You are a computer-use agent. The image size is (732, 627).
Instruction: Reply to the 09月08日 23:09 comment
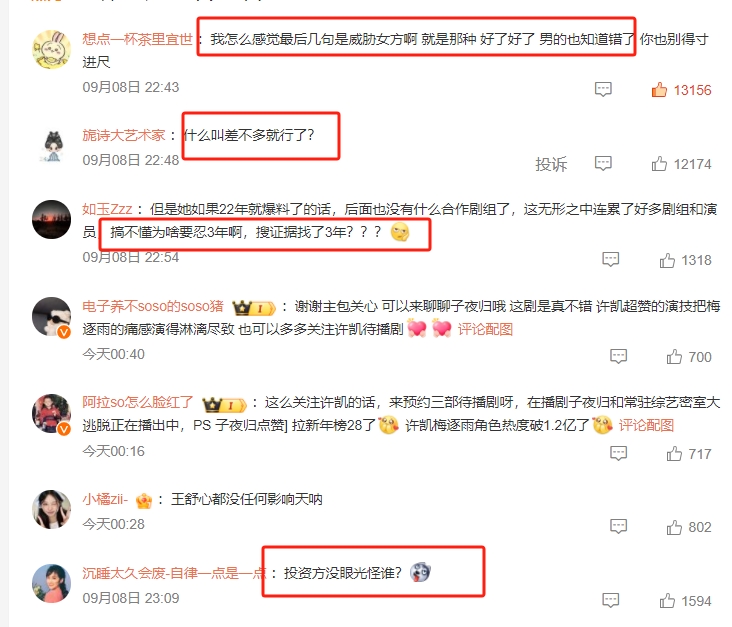tap(611, 600)
